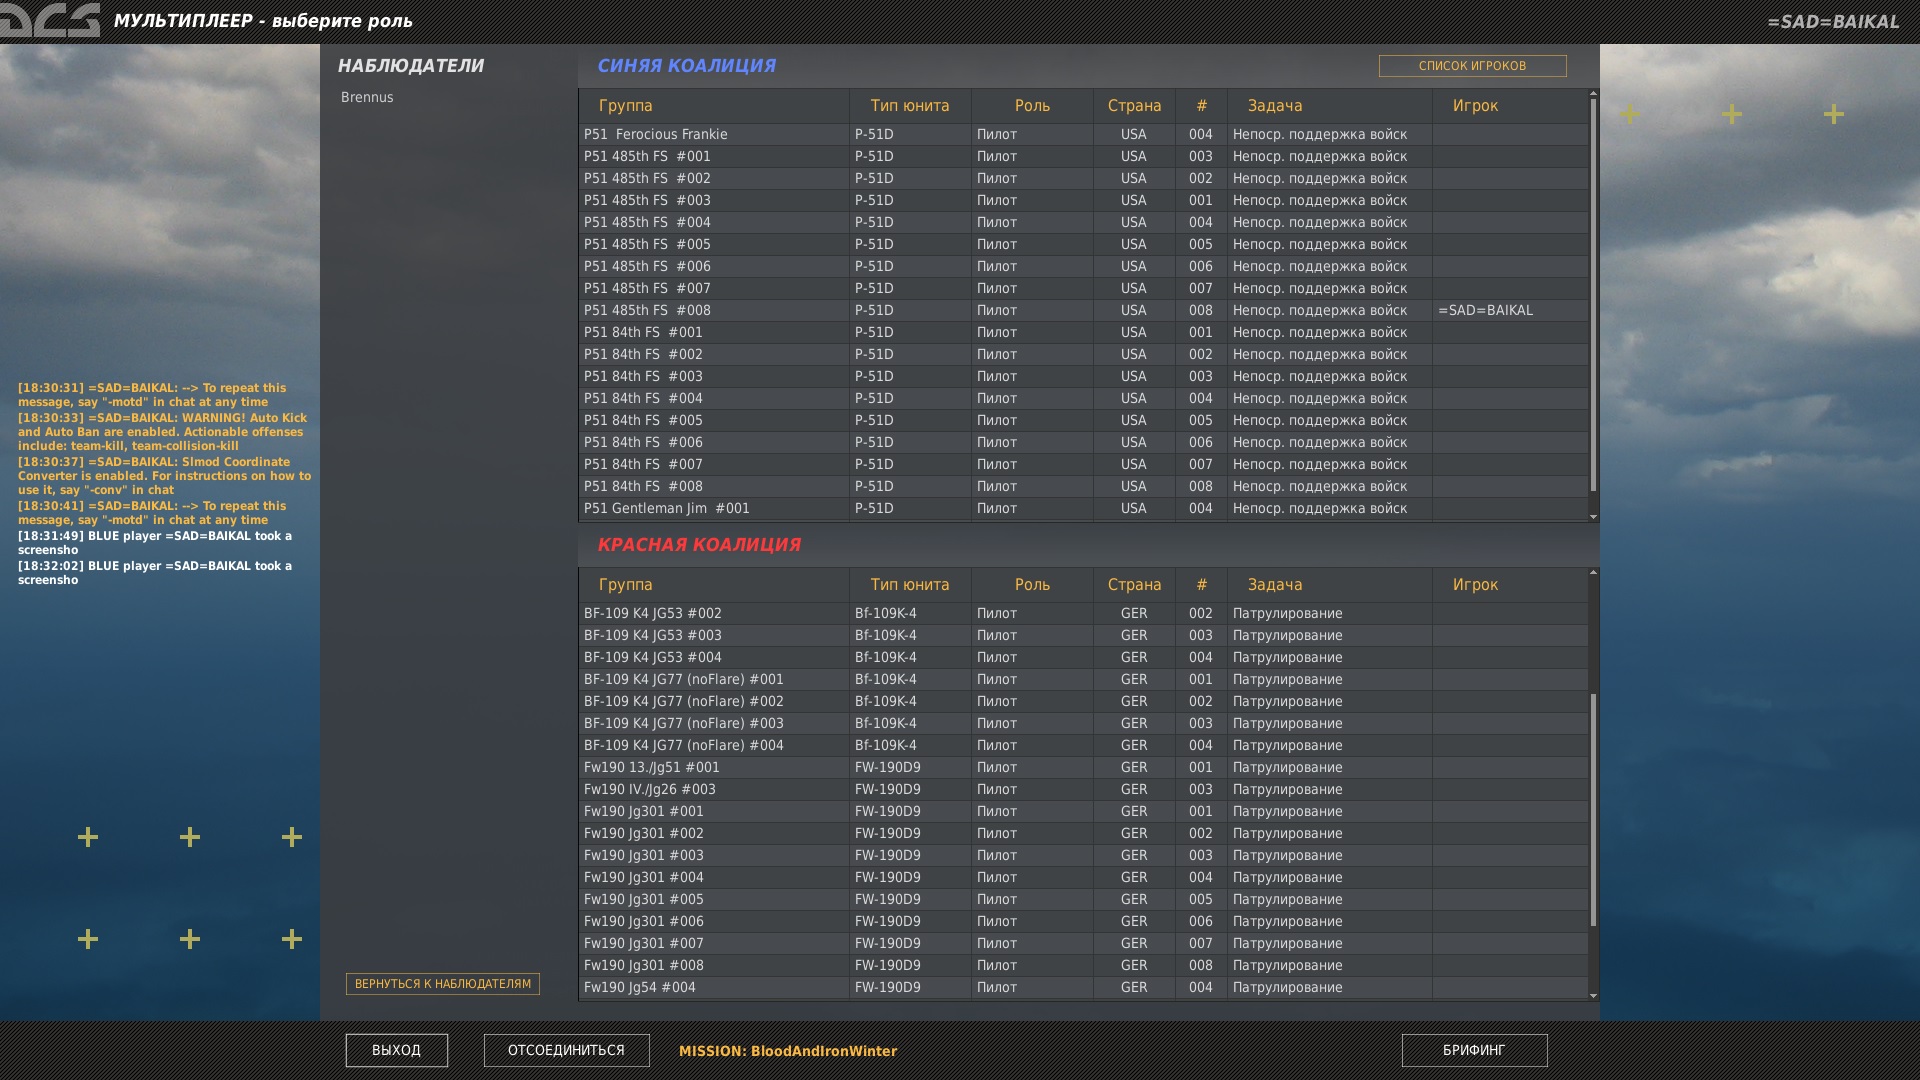Select slot Fw190 Jg301 #006
The image size is (1920, 1080).
pyautogui.click(x=1083, y=921)
